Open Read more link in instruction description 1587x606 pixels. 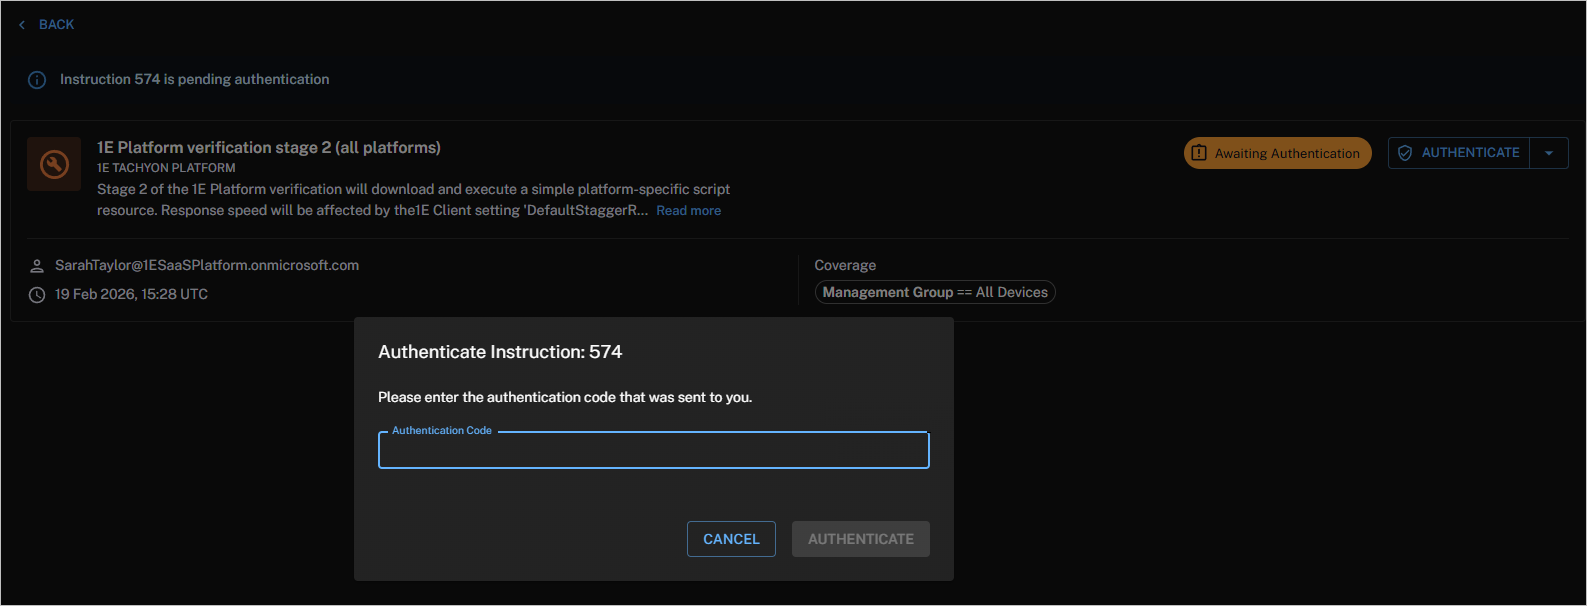click(688, 211)
